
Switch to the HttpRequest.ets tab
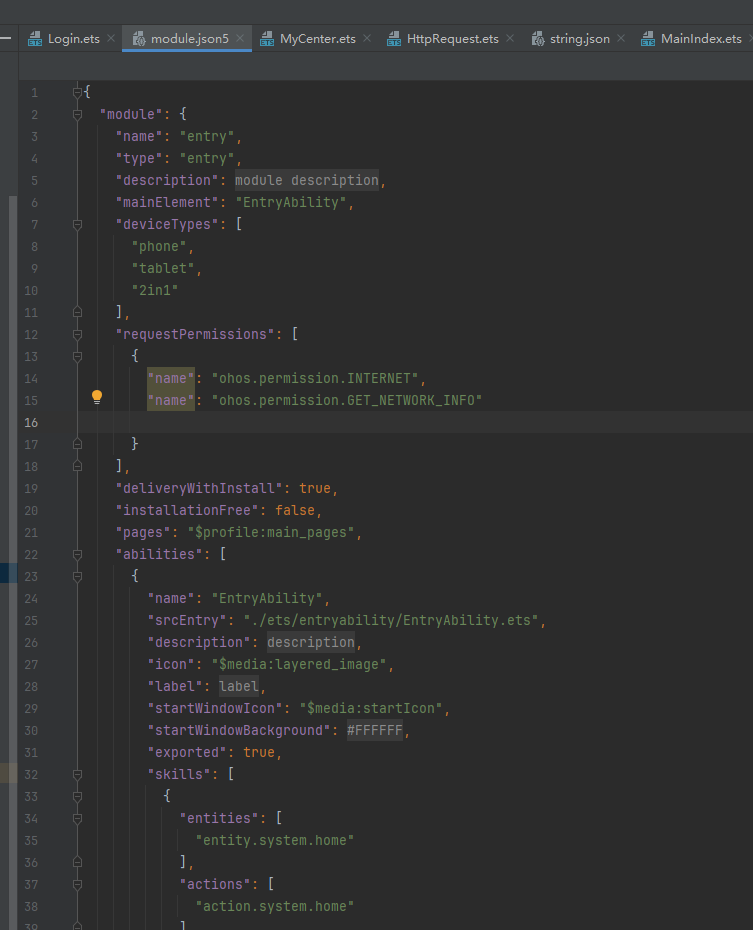point(452,39)
